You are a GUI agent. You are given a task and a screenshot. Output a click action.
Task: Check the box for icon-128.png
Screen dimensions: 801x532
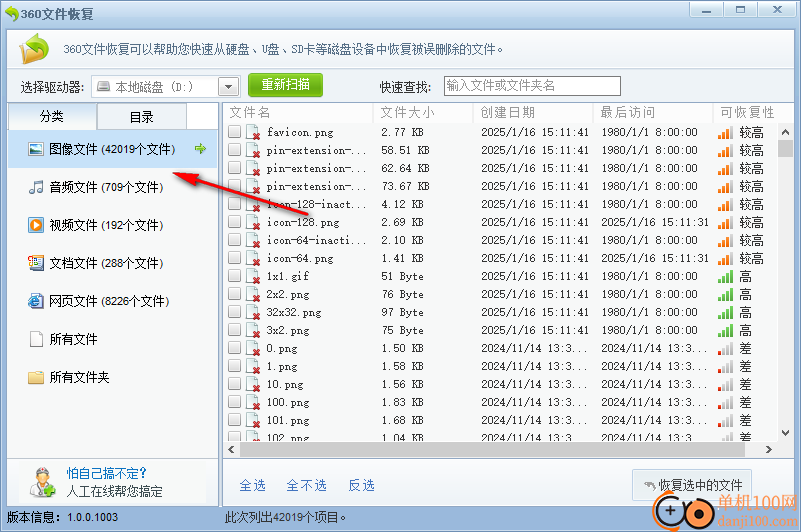pos(234,222)
